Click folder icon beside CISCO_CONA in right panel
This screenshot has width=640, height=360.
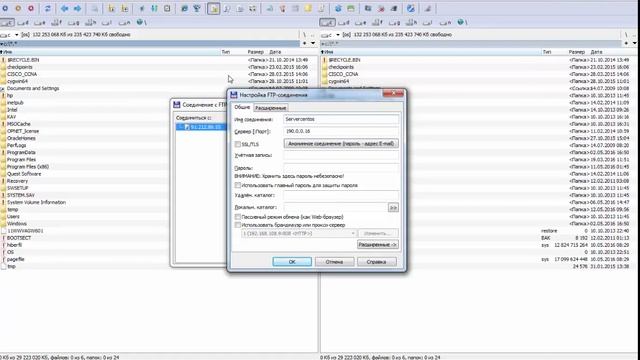[x=324, y=74]
